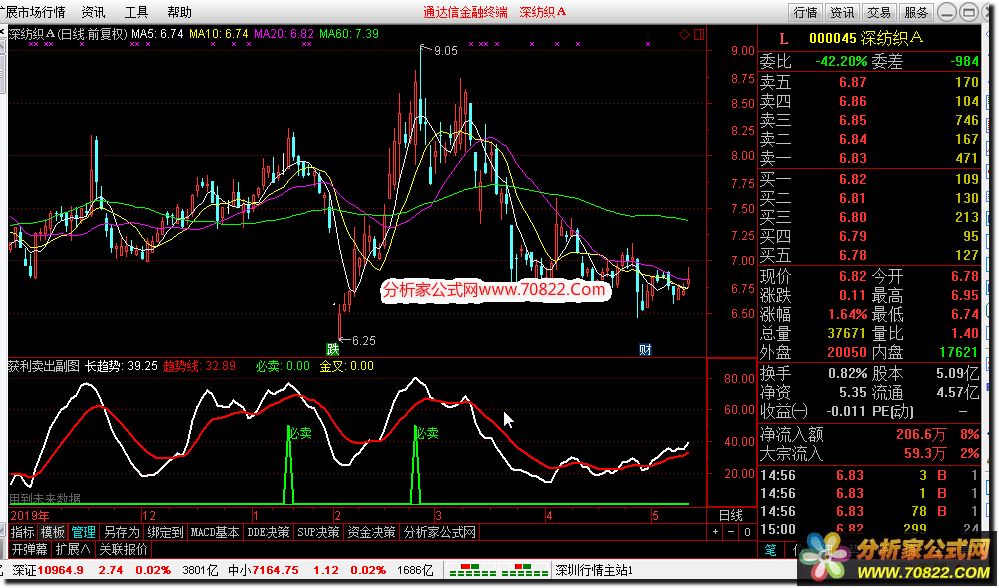999x588 pixels.
Task: Click the 关联报价 tab
Action: [x=124, y=549]
